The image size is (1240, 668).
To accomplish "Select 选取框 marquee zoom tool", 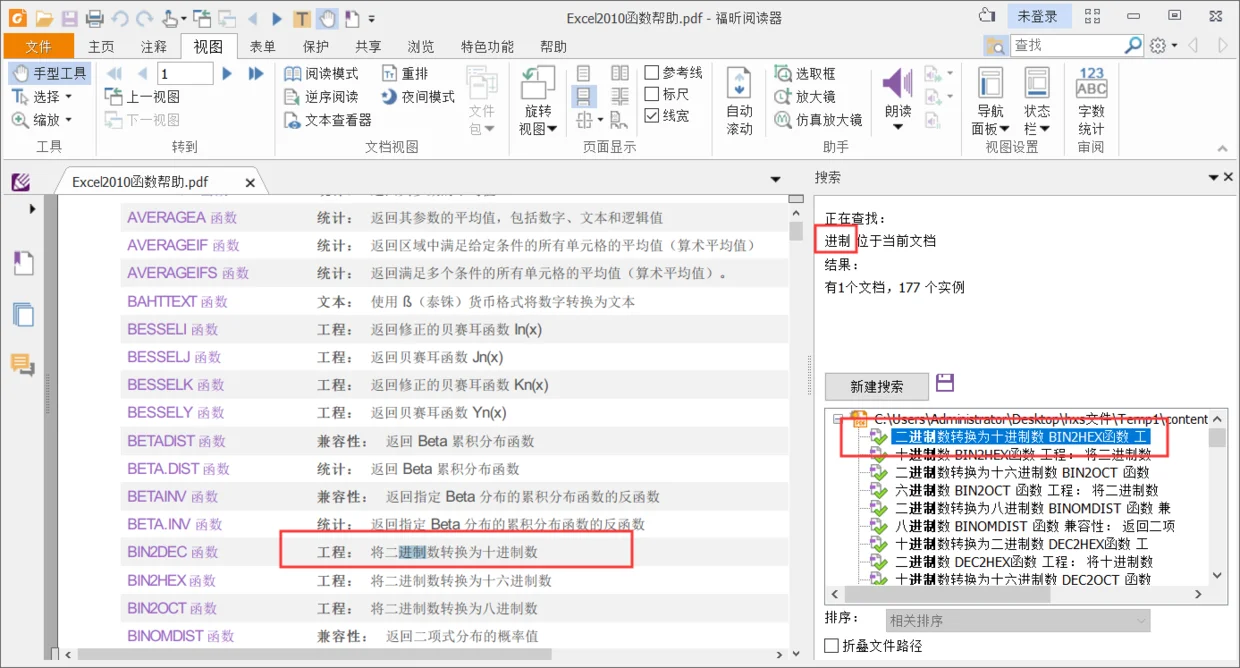I will pos(805,74).
